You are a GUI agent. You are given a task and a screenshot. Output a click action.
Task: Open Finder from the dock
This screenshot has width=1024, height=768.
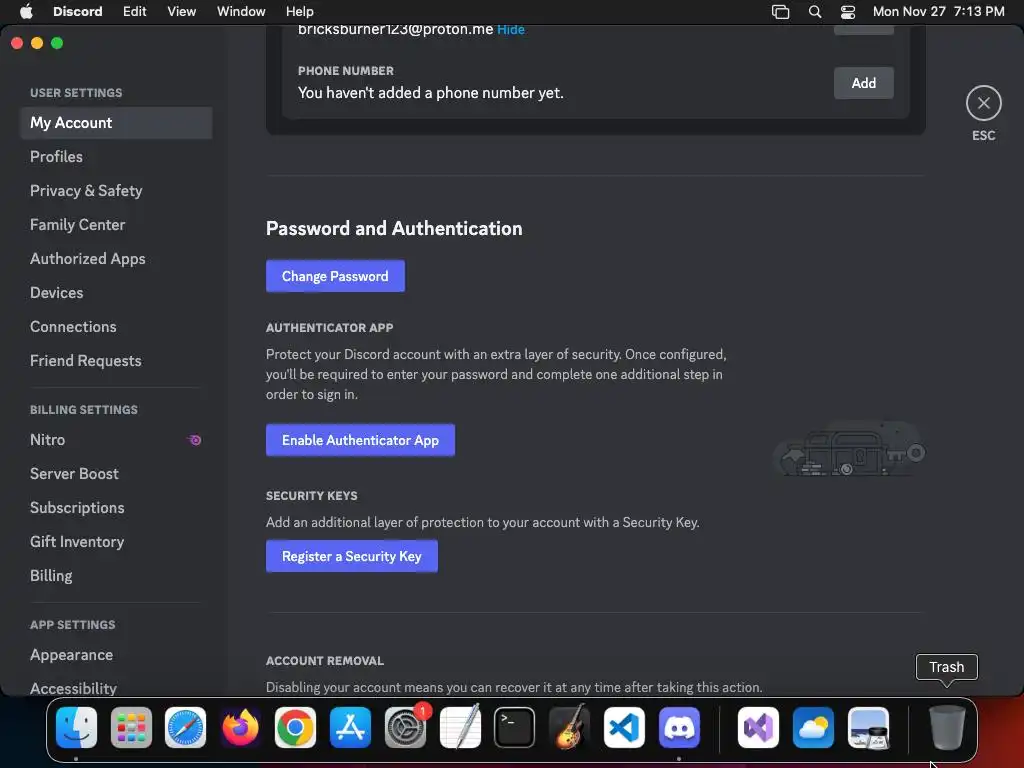point(76,728)
